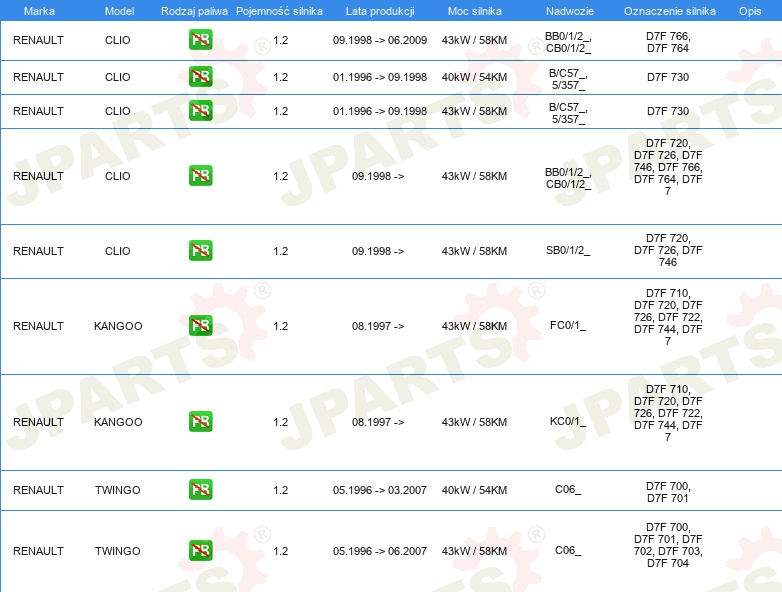The width and height of the screenshot is (782, 592).
Task: Click the Marka column header
Action: (39, 11)
